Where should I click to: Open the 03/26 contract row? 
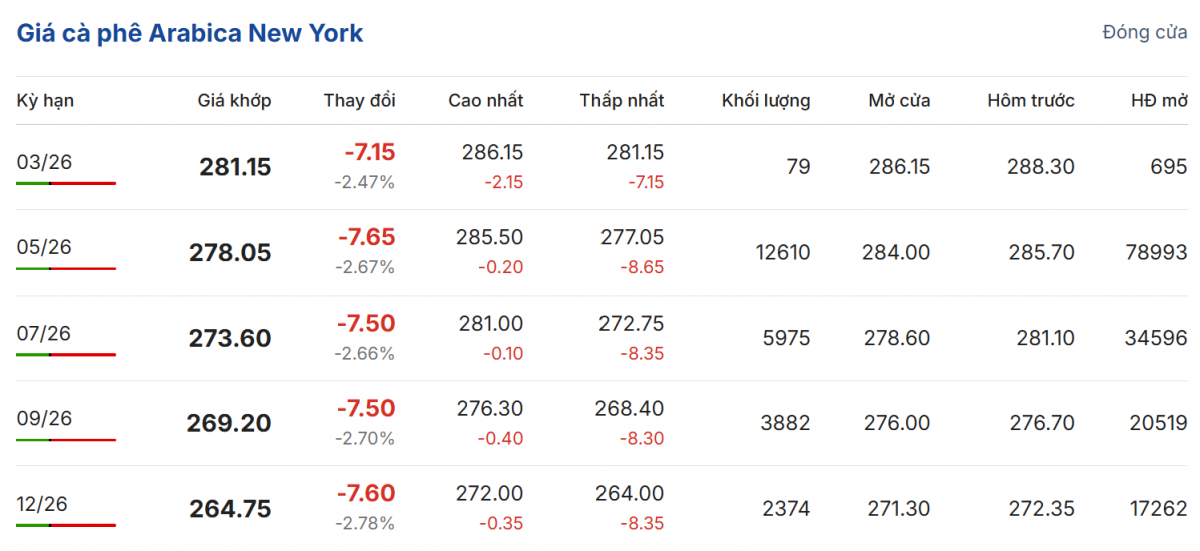pos(45,162)
